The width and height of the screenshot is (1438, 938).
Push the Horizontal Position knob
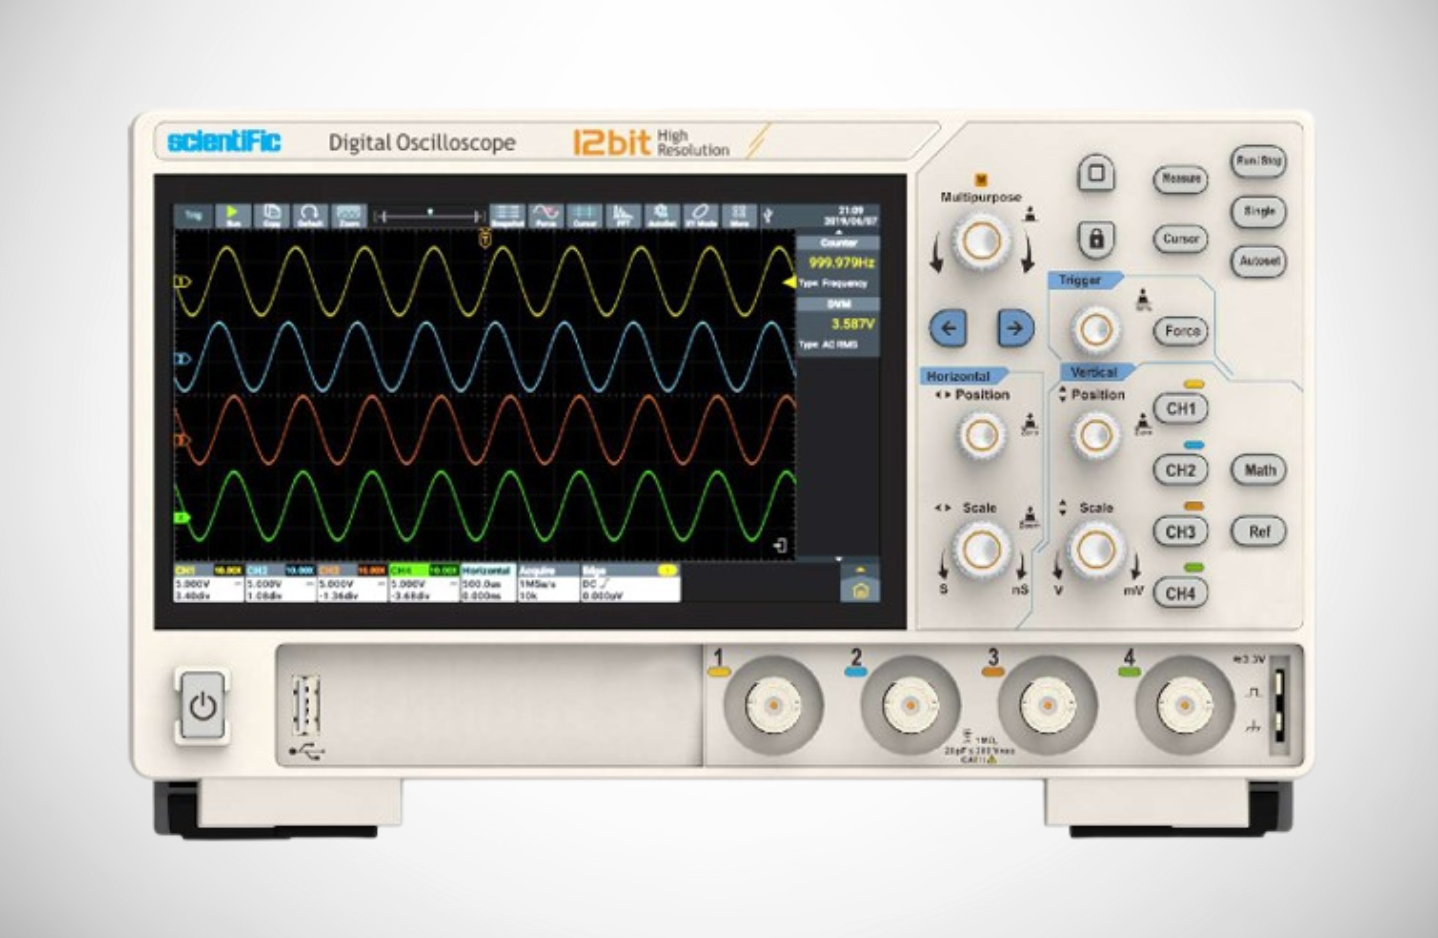point(981,435)
